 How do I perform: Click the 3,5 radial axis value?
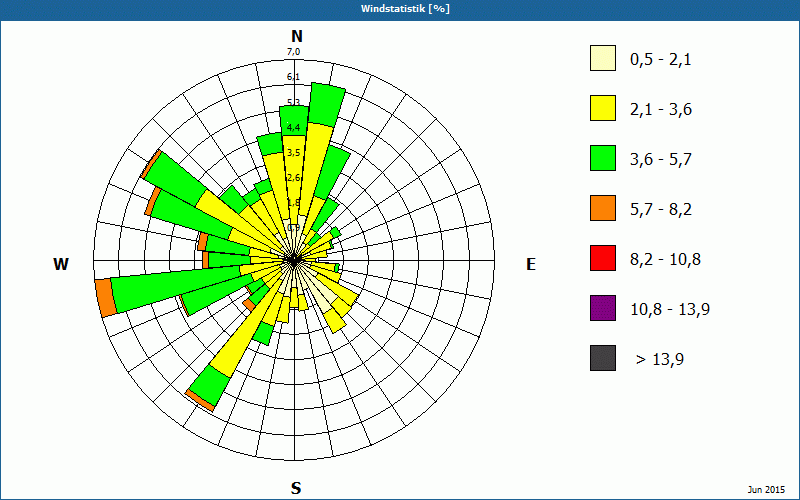pos(293,153)
